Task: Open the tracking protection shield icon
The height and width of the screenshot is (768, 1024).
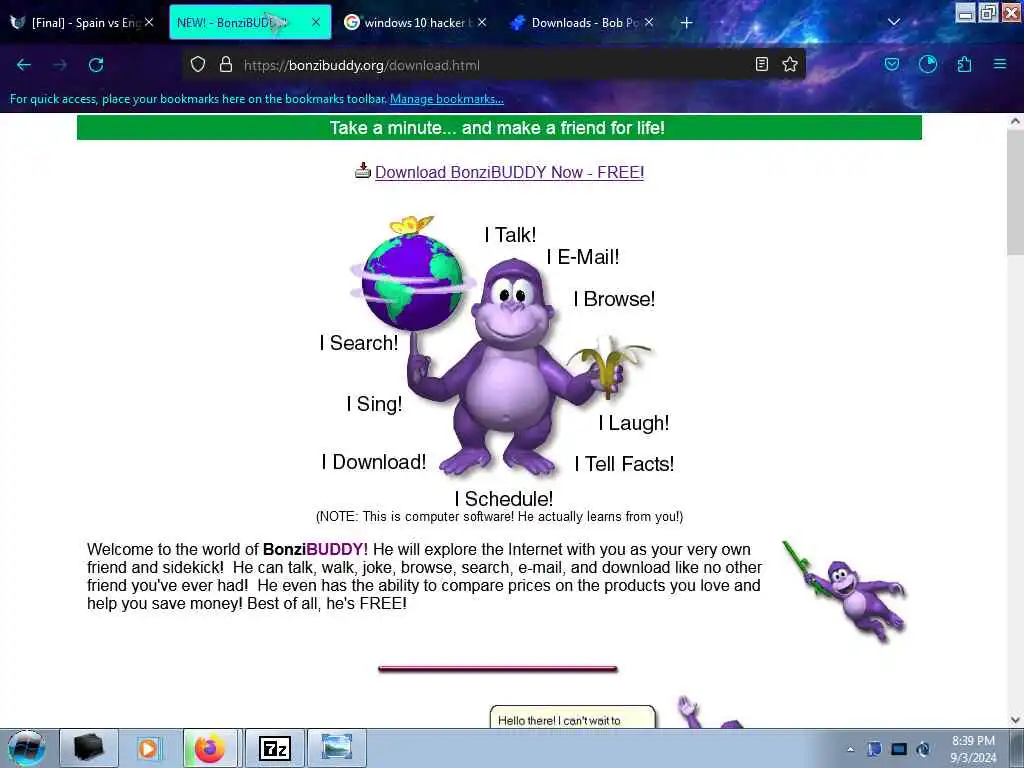Action: pyautogui.click(x=198, y=65)
